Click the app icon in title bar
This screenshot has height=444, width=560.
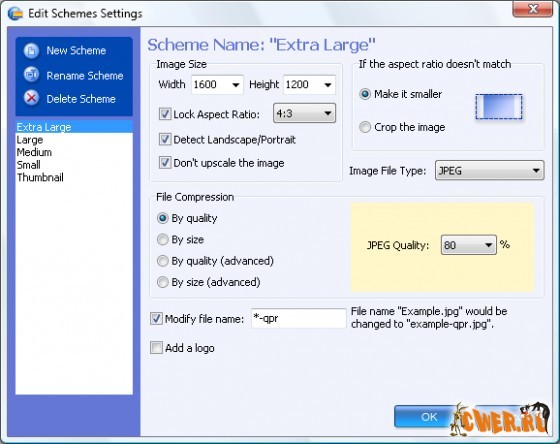pos(15,13)
